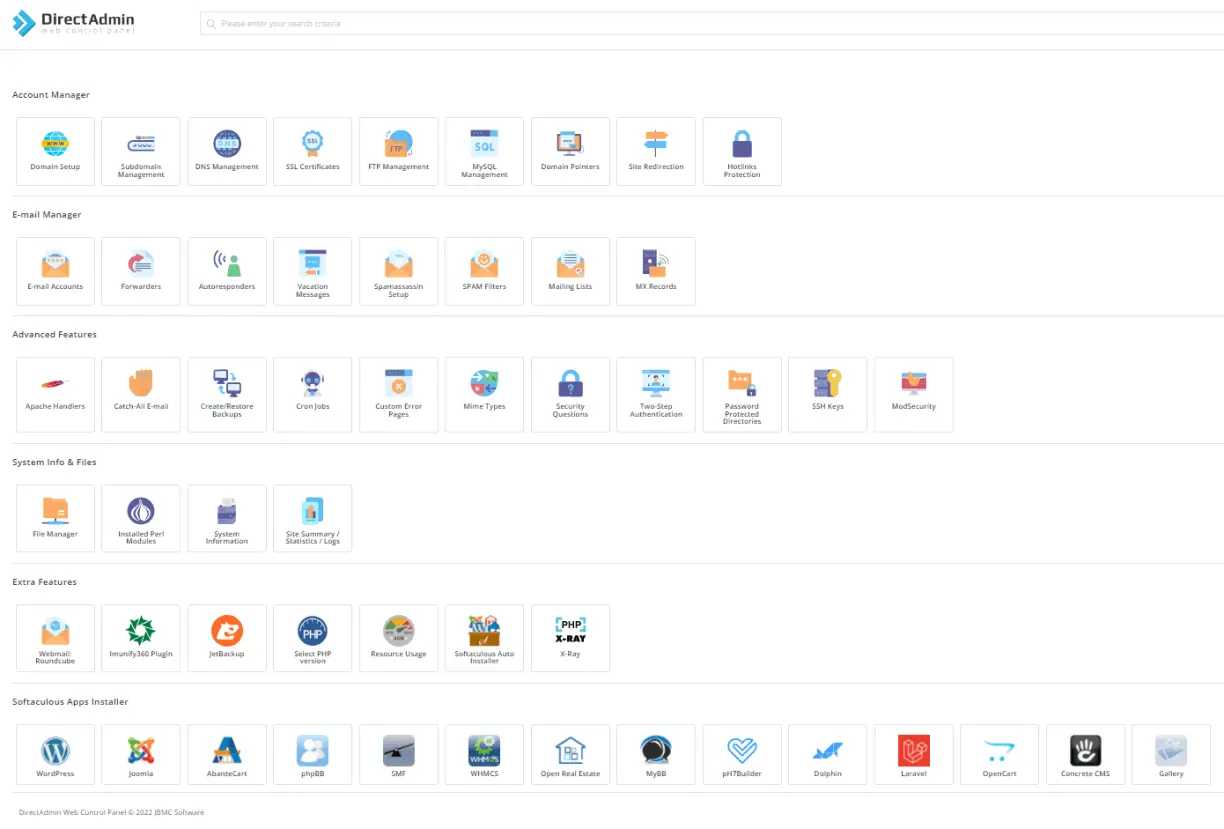Open SSH Keys

(828, 394)
